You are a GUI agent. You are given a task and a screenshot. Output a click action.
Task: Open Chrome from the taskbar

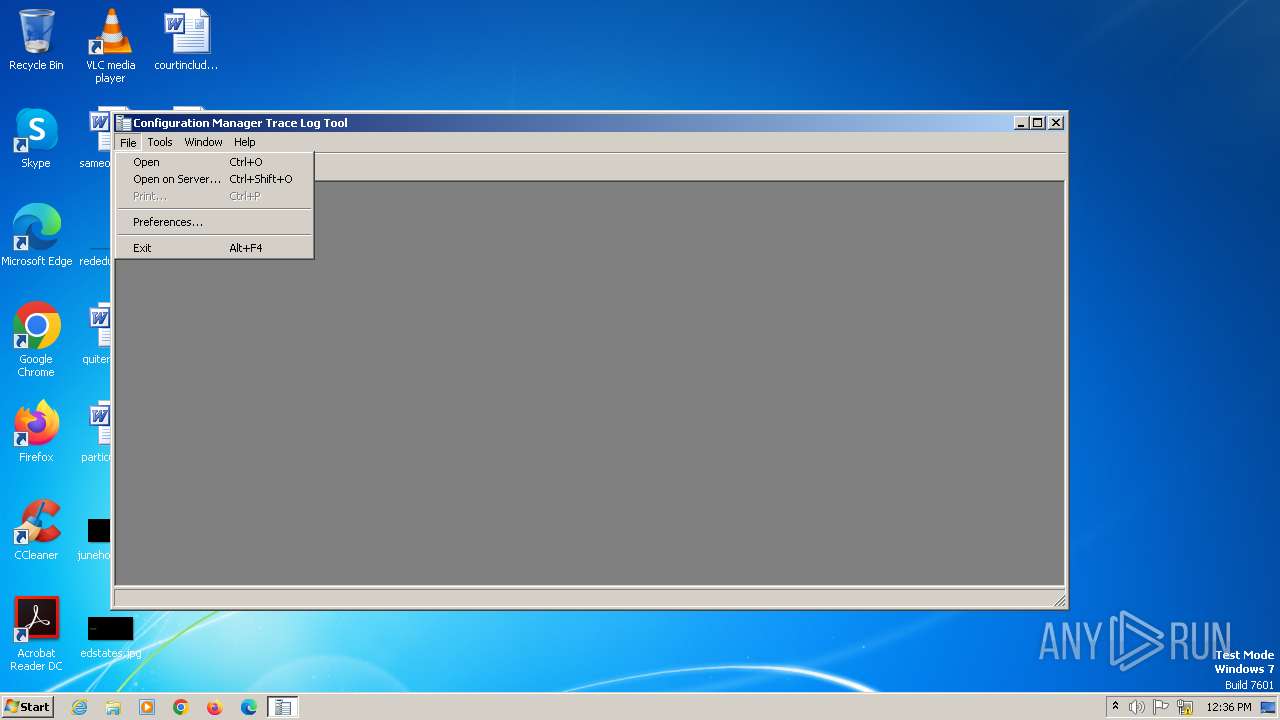[x=181, y=707]
